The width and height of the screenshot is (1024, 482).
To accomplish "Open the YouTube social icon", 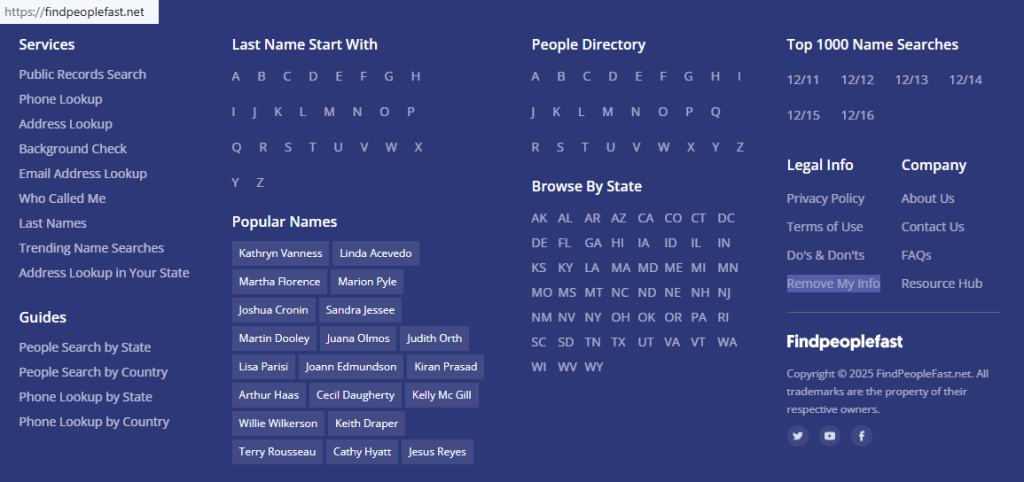I will point(829,436).
